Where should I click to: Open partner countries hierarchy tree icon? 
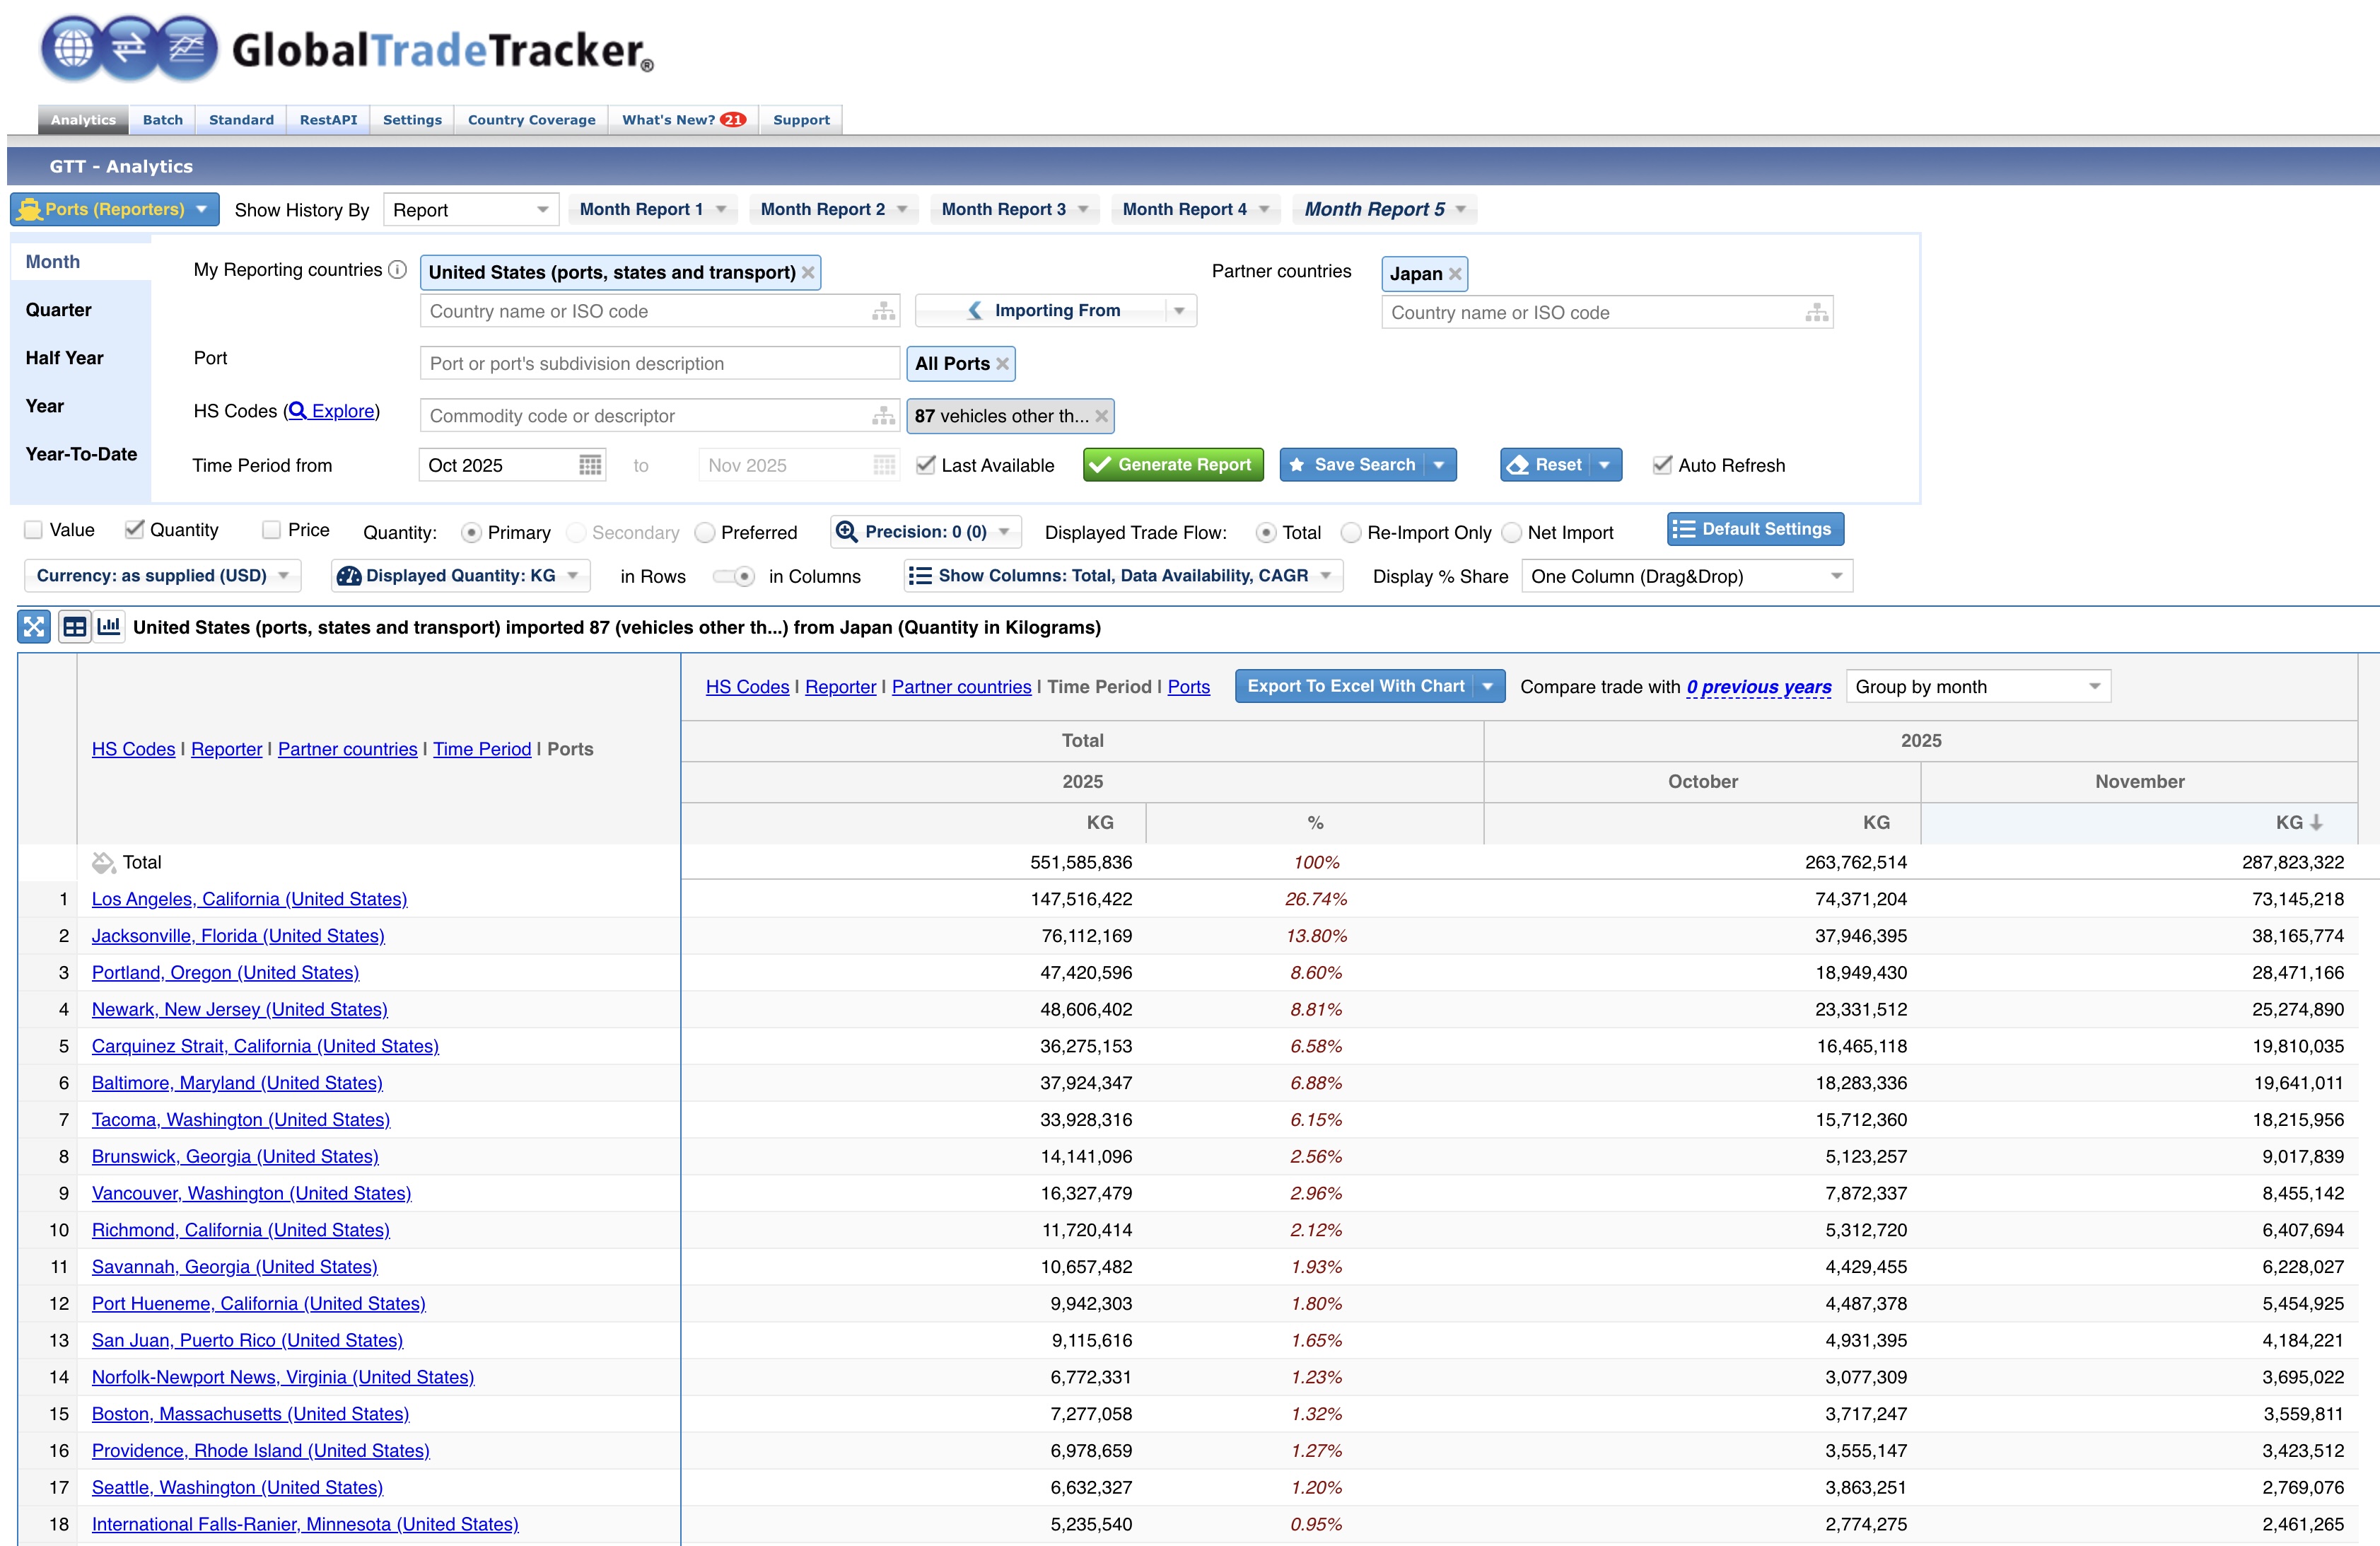point(1816,313)
